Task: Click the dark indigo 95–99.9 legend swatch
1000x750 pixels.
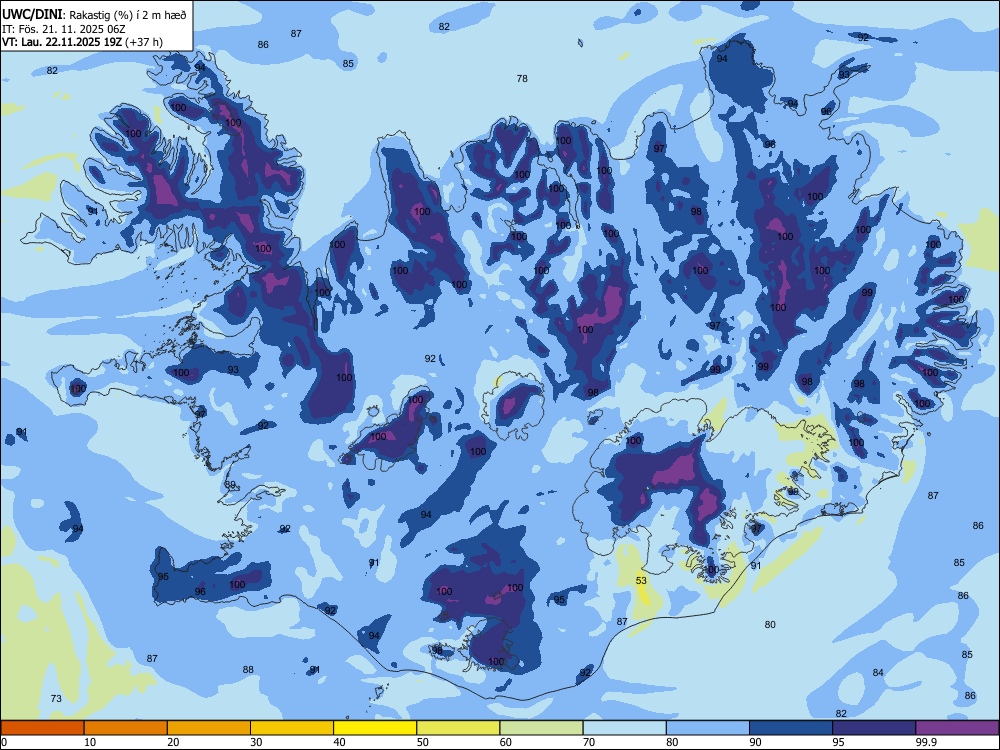Action: tap(874, 728)
